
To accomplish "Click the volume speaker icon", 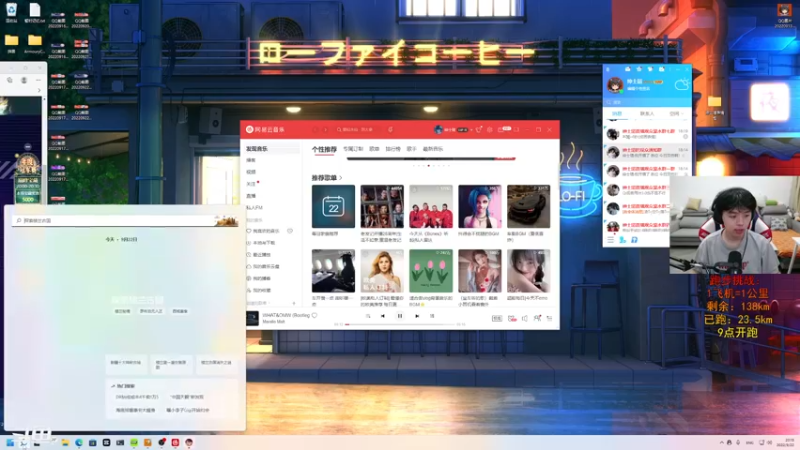I will click(524, 318).
